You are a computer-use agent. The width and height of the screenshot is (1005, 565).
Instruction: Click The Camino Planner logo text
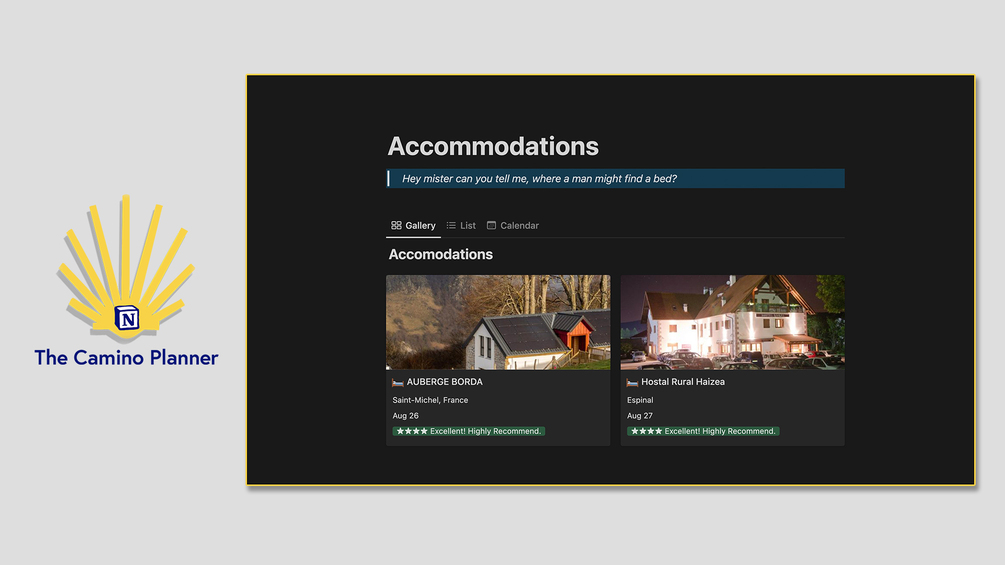click(x=126, y=357)
